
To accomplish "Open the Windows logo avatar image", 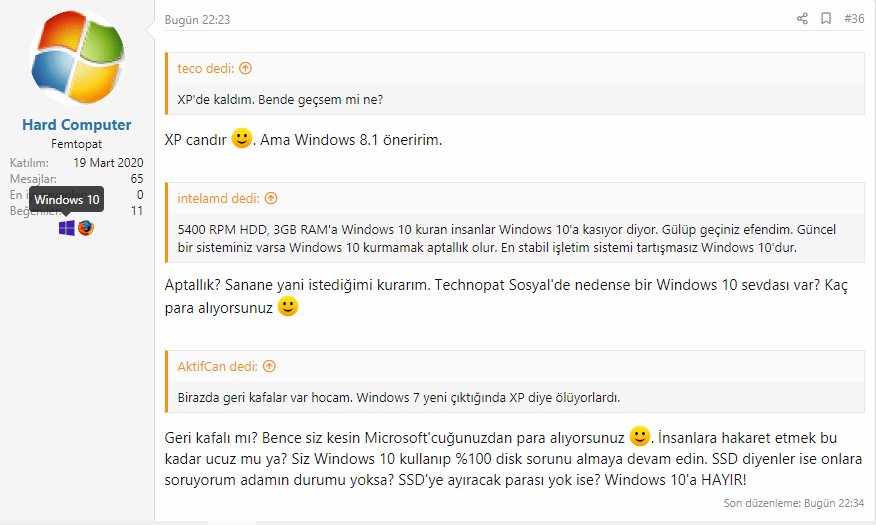I will [x=77, y=58].
